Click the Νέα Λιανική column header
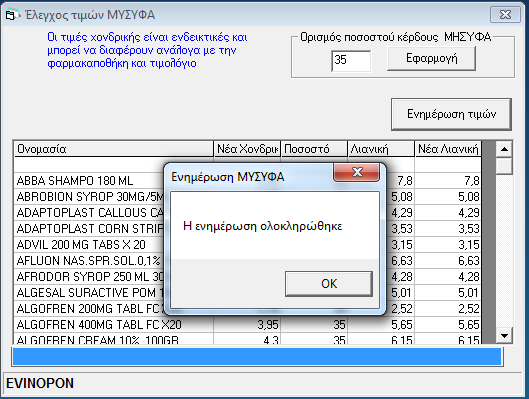This screenshot has height=399, width=529. [448, 149]
